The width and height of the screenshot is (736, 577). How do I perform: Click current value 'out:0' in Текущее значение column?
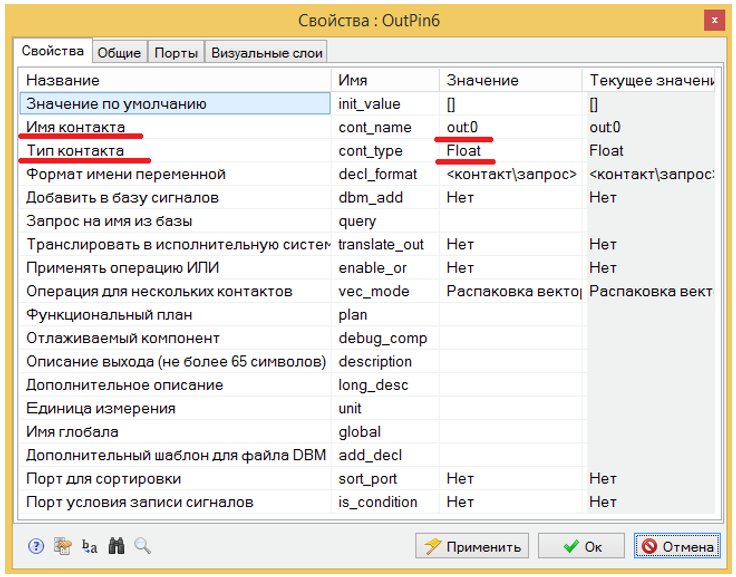(x=649, y=127)
